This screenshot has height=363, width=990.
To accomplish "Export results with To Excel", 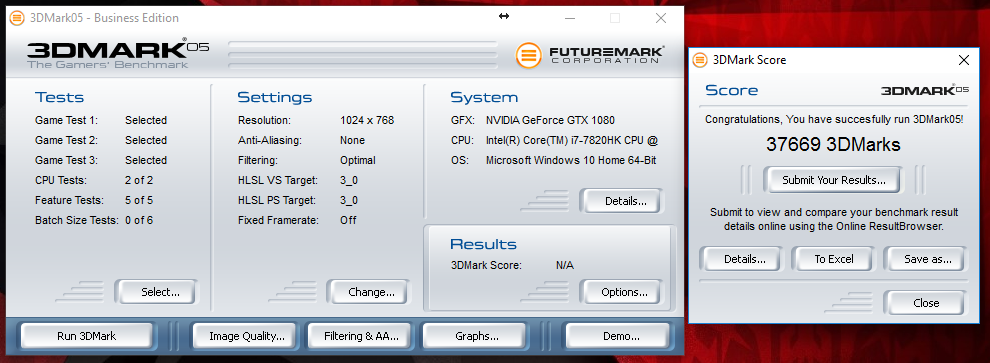I will (x=833, y=259).
